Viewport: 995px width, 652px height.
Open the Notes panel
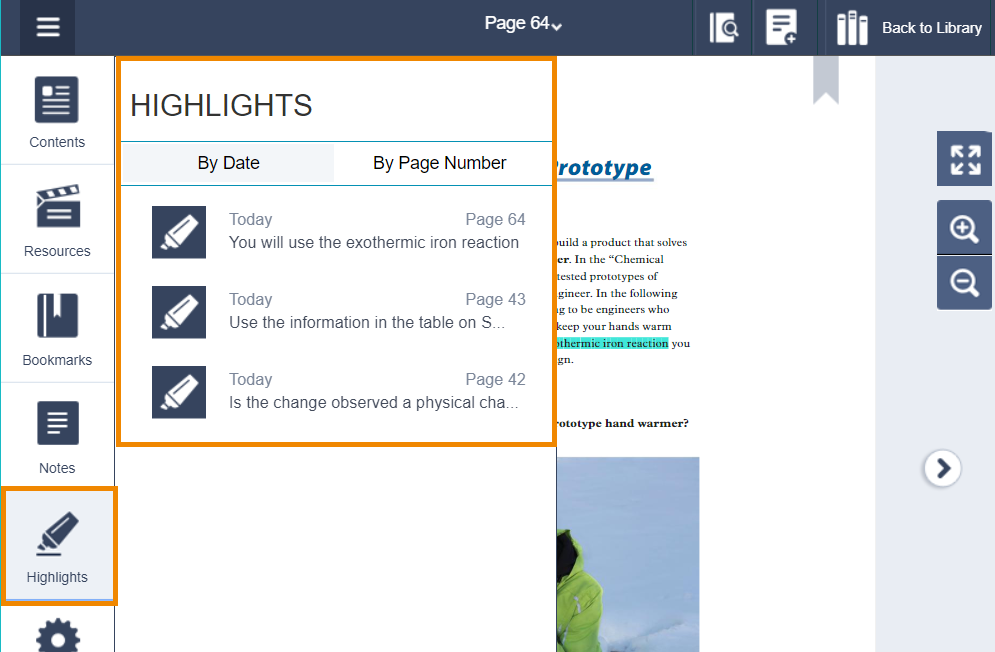point(57,437)
